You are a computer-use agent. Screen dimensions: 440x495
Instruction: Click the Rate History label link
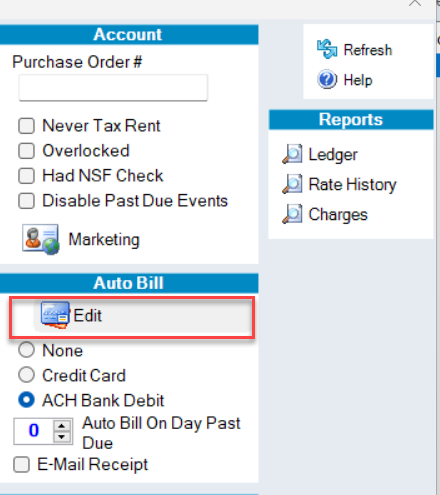[x=353, y=185]
